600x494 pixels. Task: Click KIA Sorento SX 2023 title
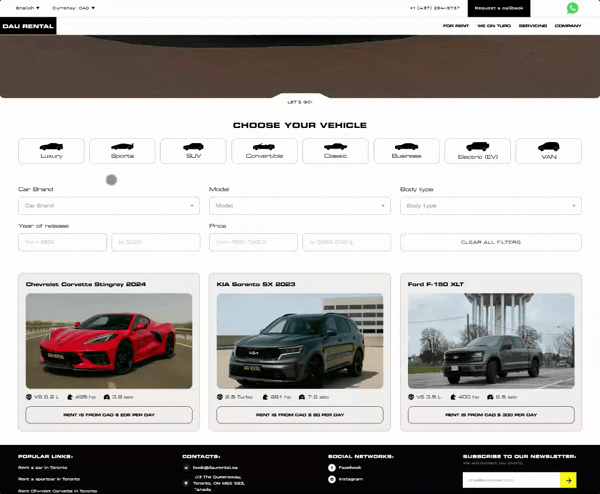256,284
